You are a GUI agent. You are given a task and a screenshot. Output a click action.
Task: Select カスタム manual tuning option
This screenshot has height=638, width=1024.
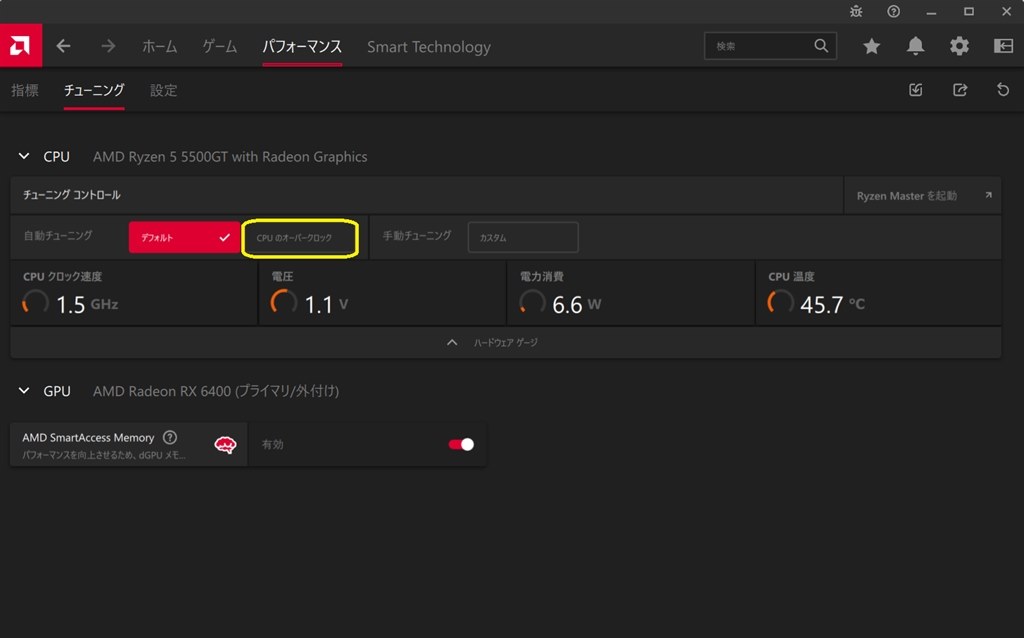point(523,237)
